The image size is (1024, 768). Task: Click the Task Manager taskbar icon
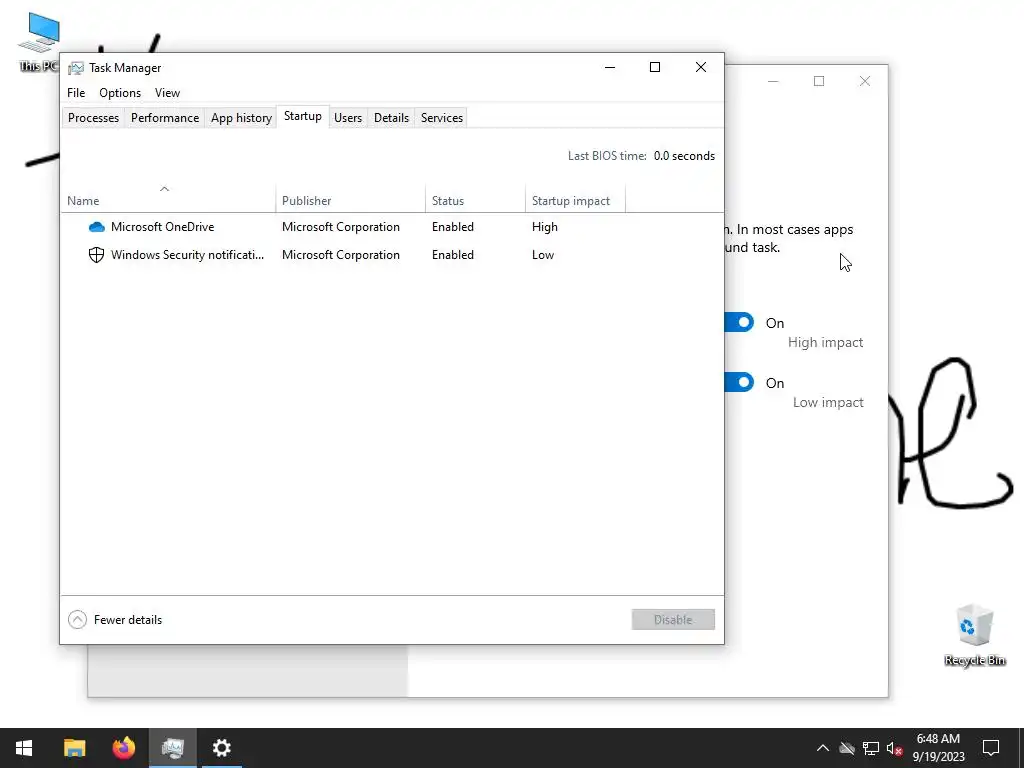pyautogui.click(x=172, y=748)
